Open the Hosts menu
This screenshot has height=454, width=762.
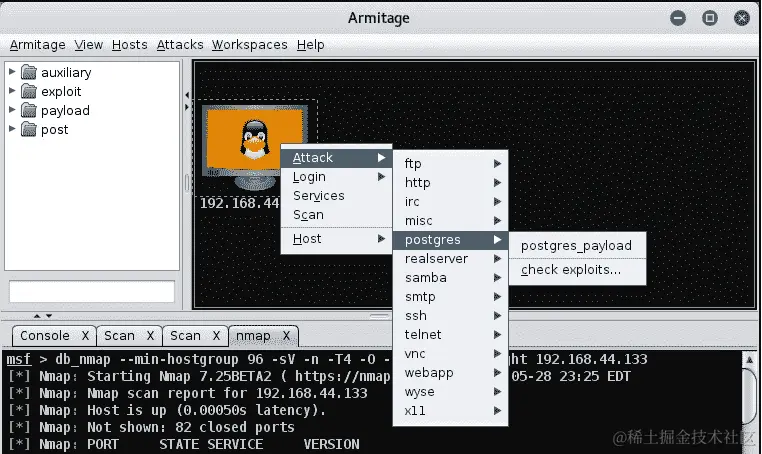[x=129, y=45]
